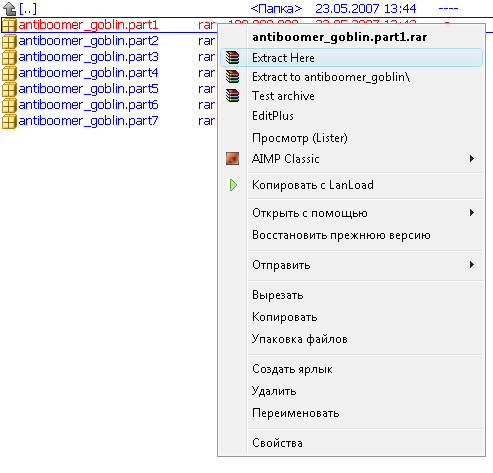Click the WinRAR icon beside Test archive
This screenshot has height=473, width=493.
pyautogui.click(x=232, y=96)
